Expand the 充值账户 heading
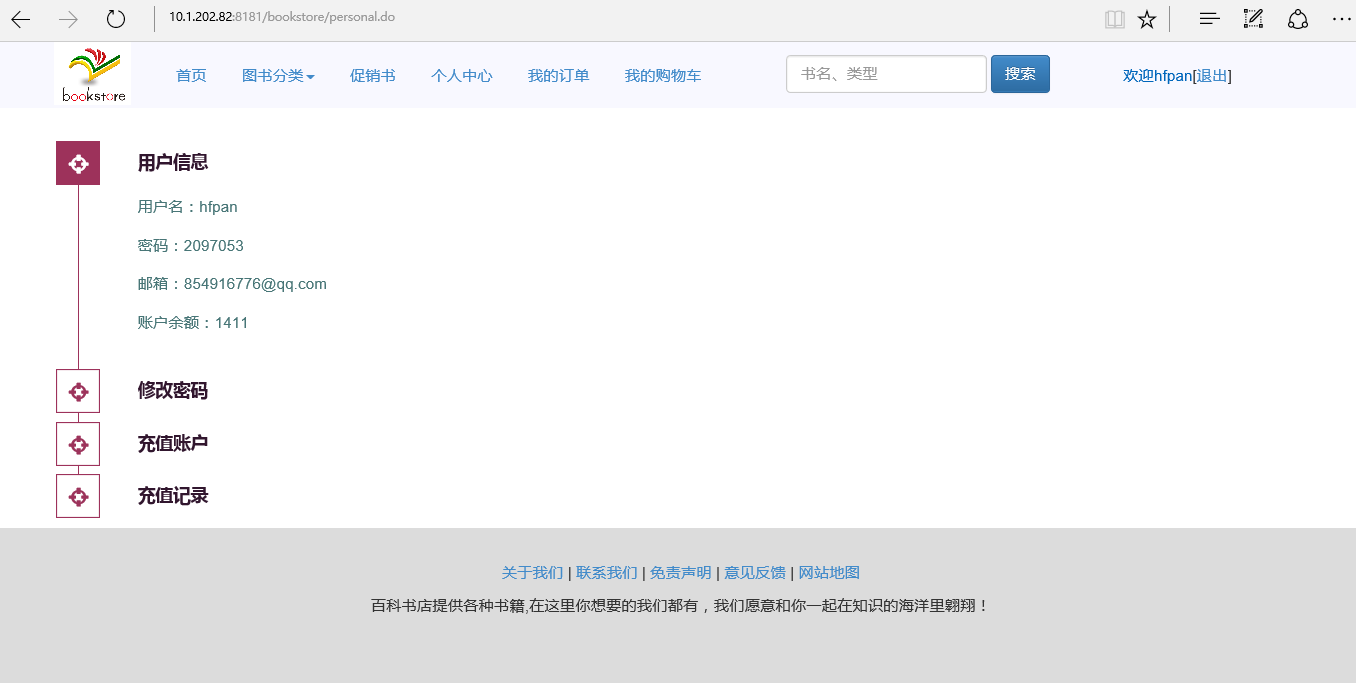Viewport: 1356px width, 683px height. tap(173, 444)
